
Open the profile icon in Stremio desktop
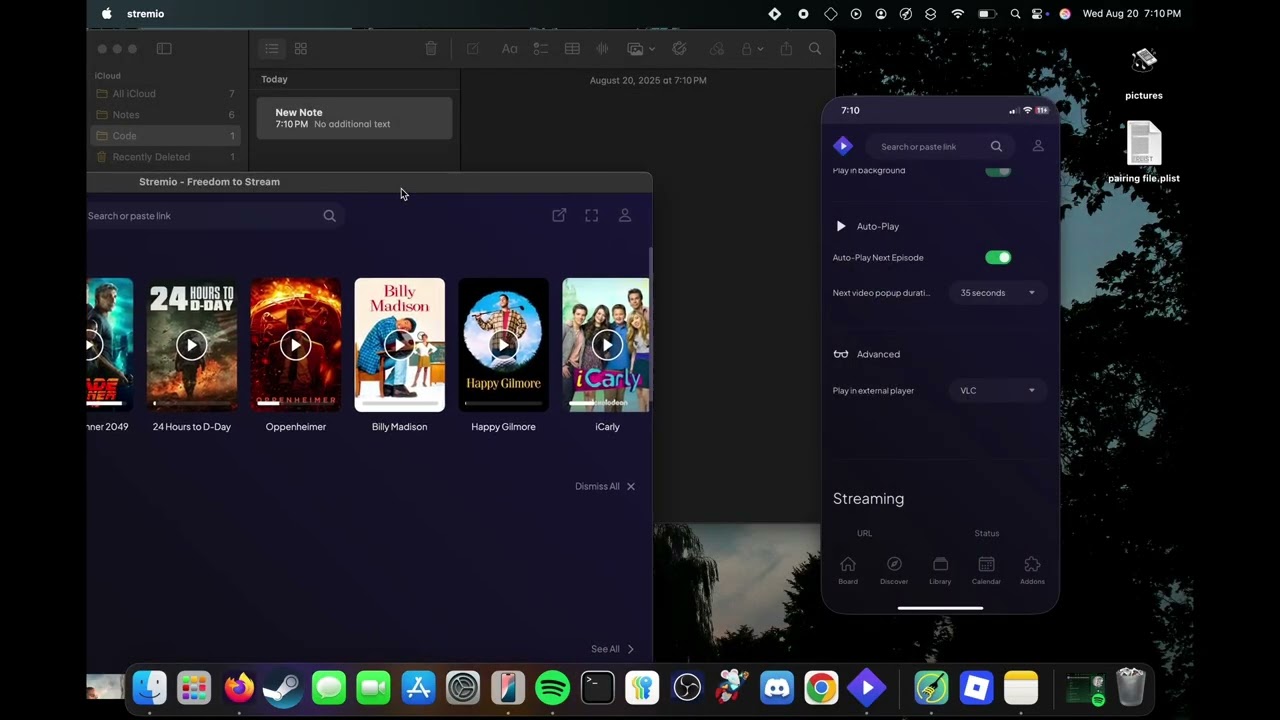(x=625, y=215)
